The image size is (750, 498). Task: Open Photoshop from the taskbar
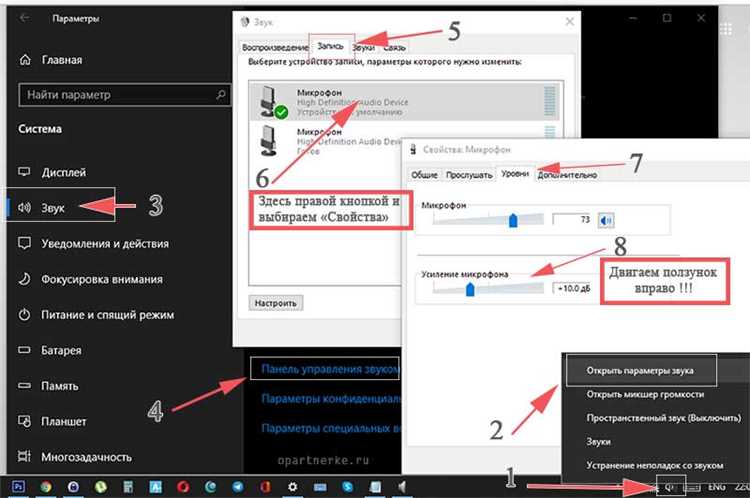point(18,487)
